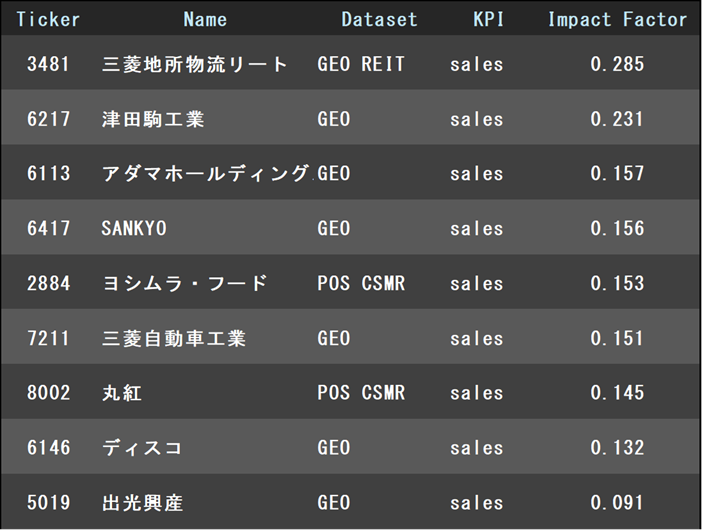Screen dimensions: 702x530
Task: Select the 津田駒工業 row name
Action: click(x=153, y=119)
